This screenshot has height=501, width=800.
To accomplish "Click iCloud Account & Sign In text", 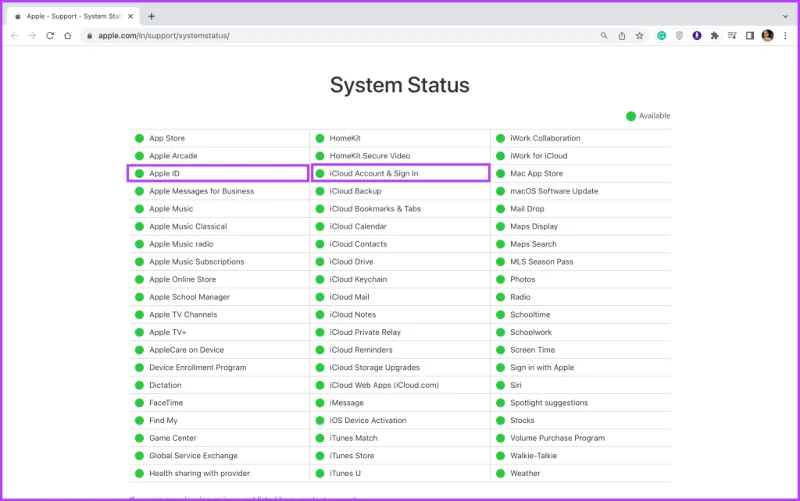I will (373, 173).
